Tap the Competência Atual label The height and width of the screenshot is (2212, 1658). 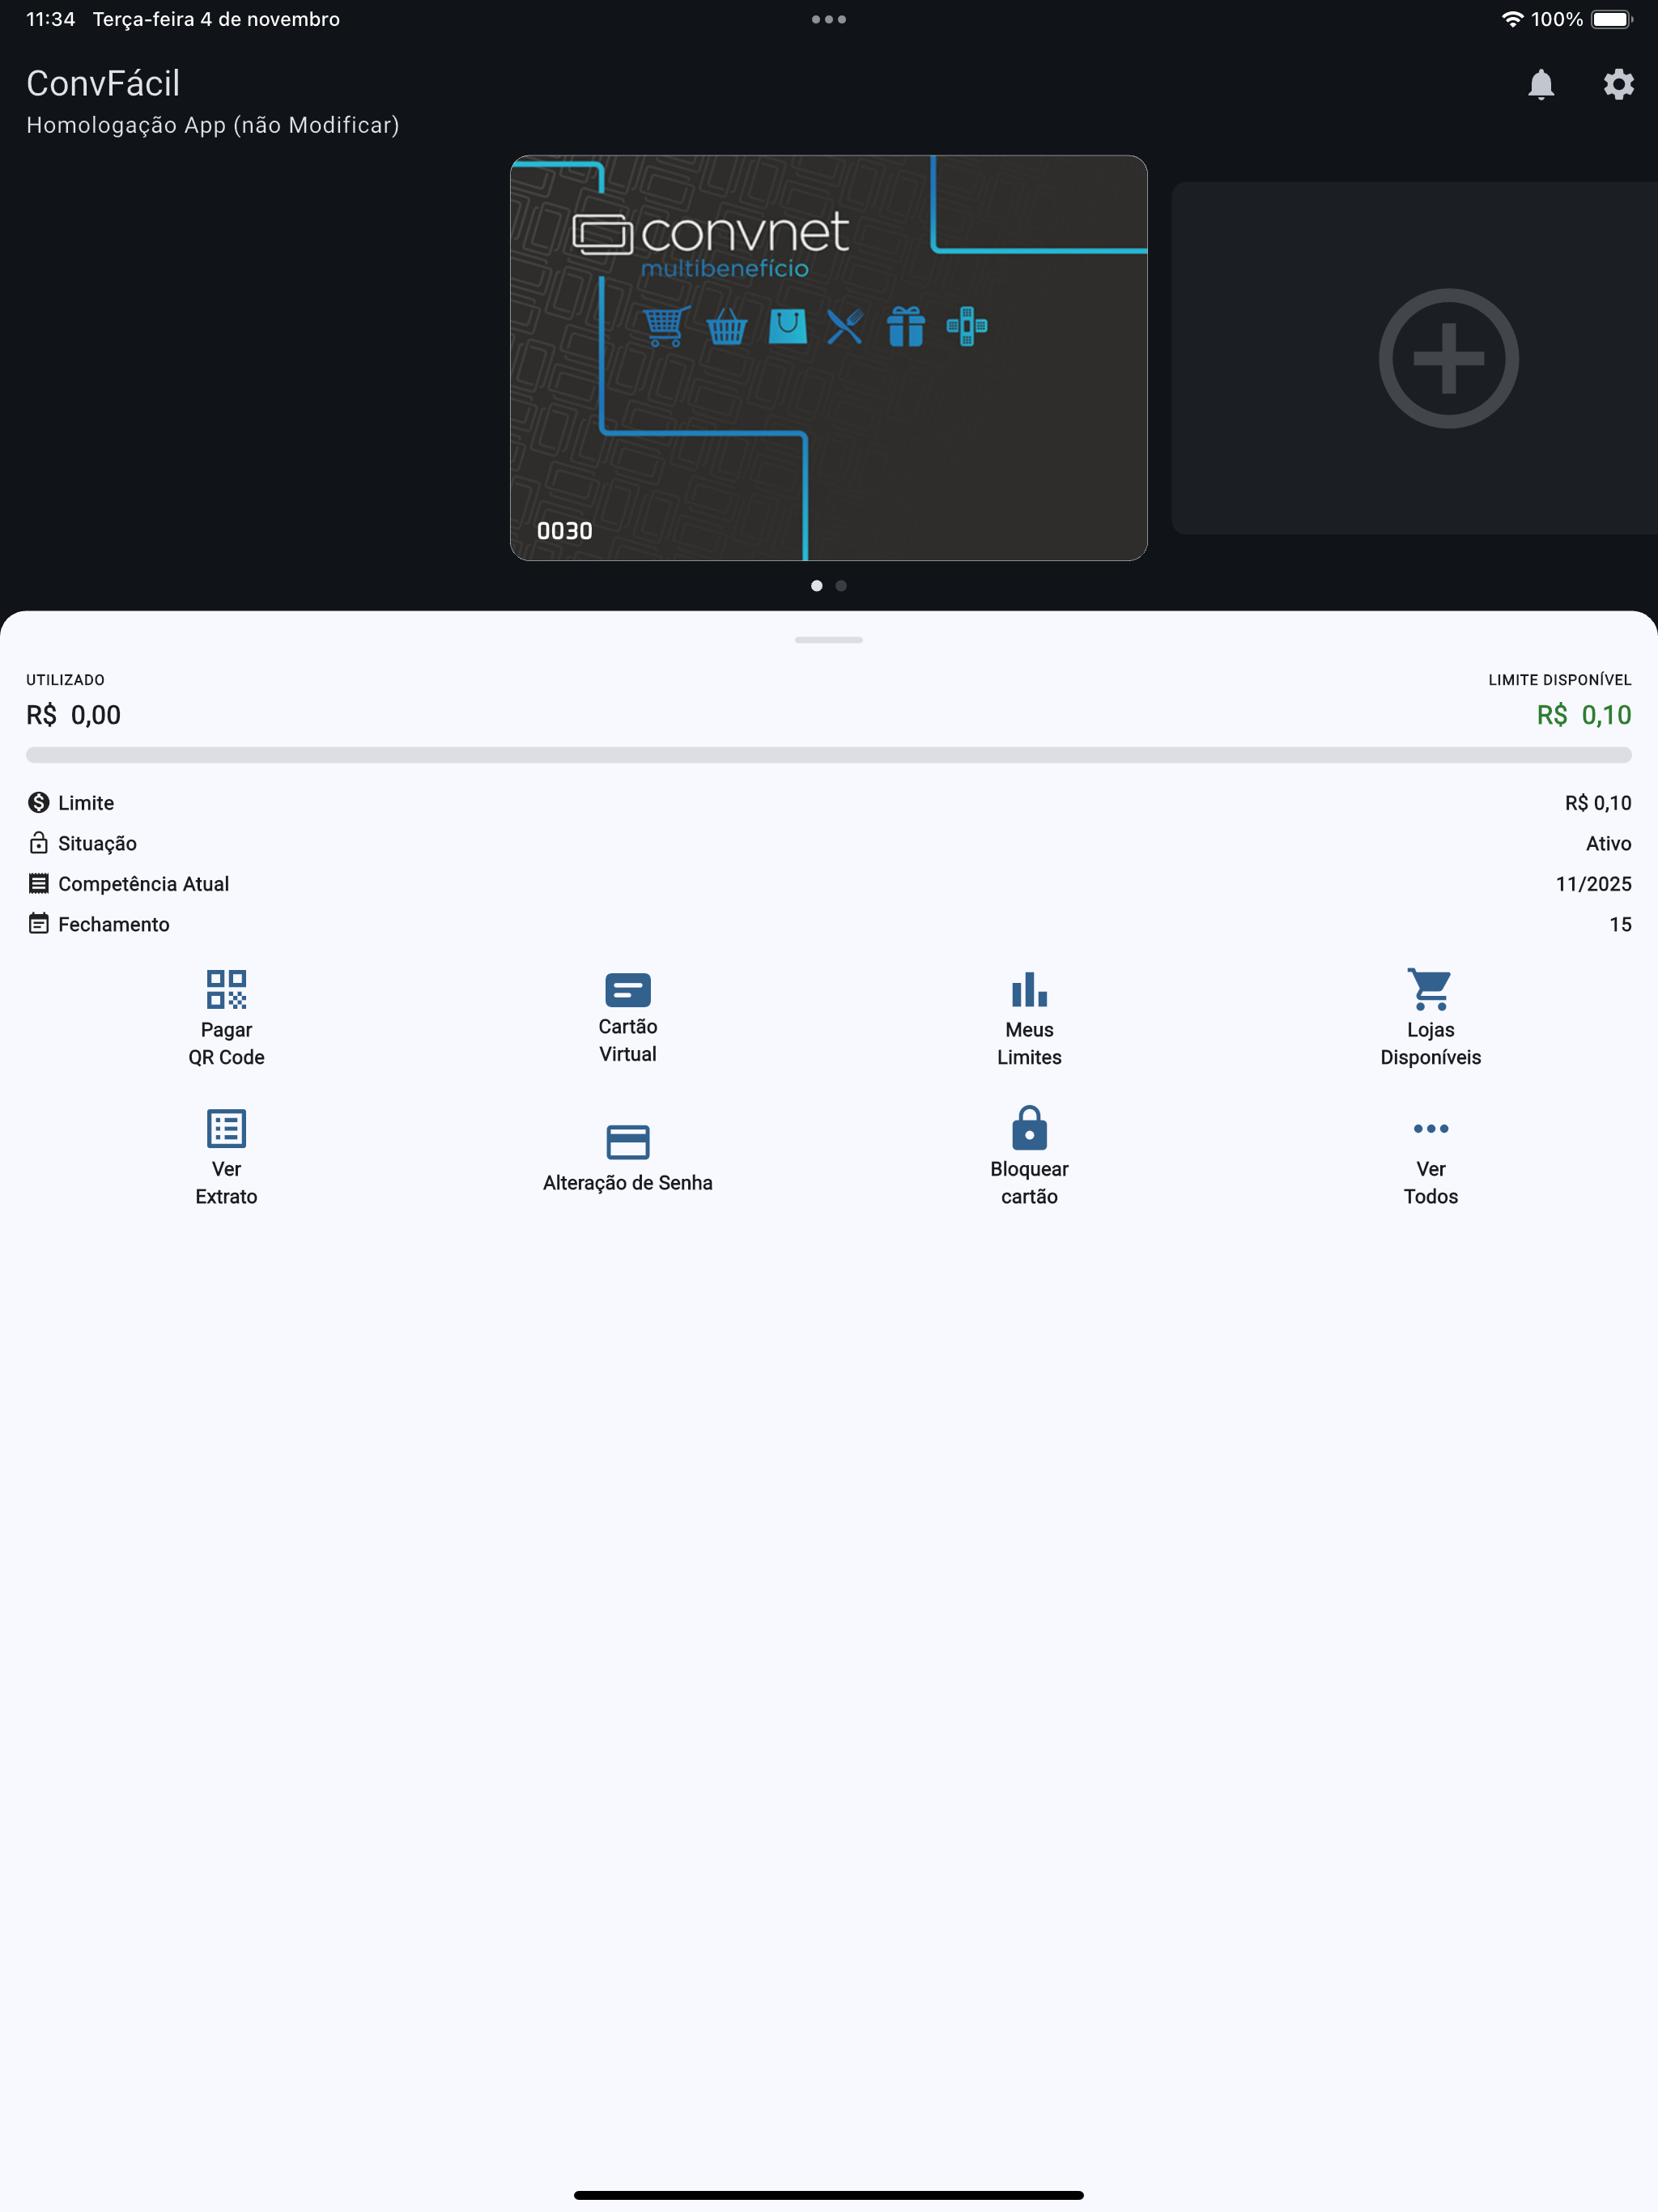(x=143, y=884)
